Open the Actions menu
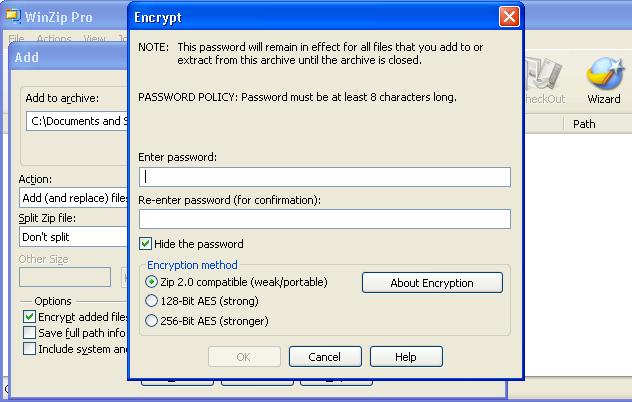Viewport: 632px width, 402px height. (54, 38)
